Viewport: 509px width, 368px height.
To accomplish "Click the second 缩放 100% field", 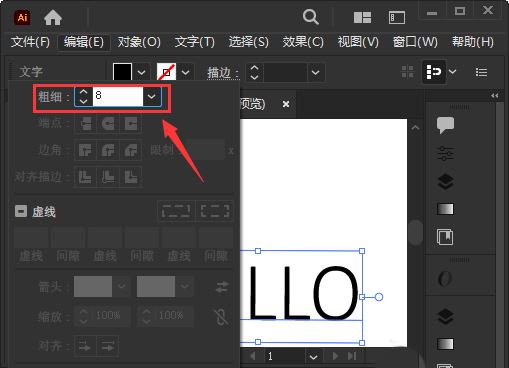I will click(x=171, y=316).
